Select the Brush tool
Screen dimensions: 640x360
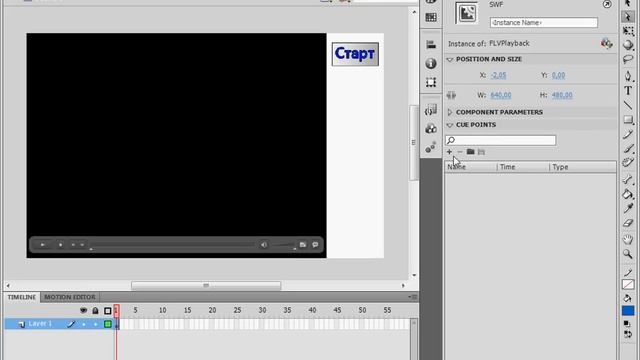point(628,149)
